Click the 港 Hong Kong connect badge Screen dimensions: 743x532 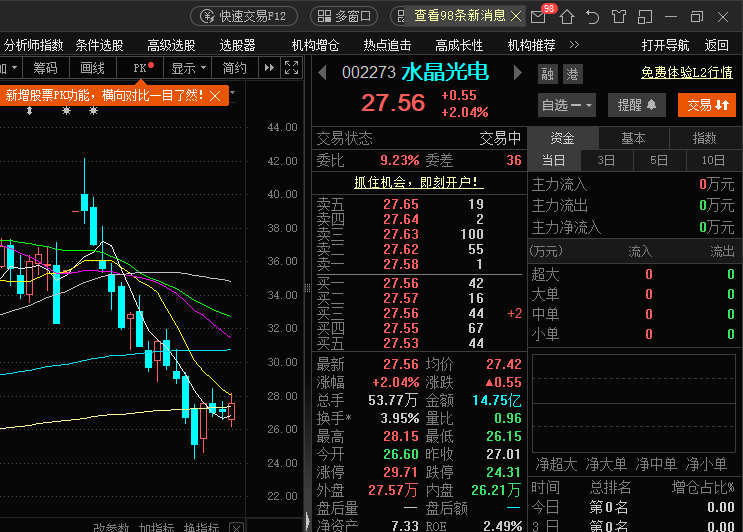(572, 74)
